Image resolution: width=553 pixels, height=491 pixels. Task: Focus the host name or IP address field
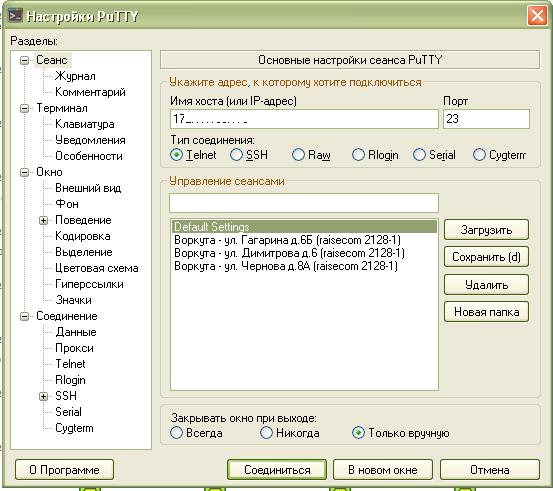pos(304,119)
